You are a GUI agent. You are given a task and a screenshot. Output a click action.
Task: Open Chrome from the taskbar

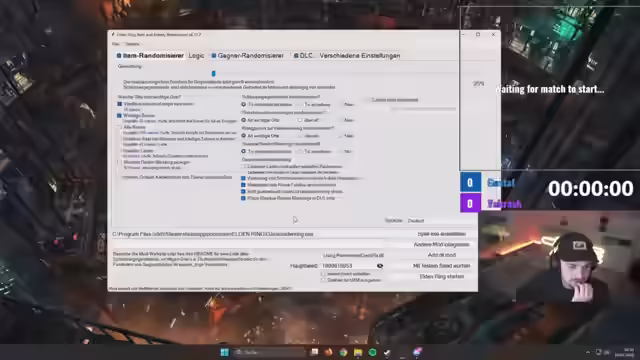[343, 352]
